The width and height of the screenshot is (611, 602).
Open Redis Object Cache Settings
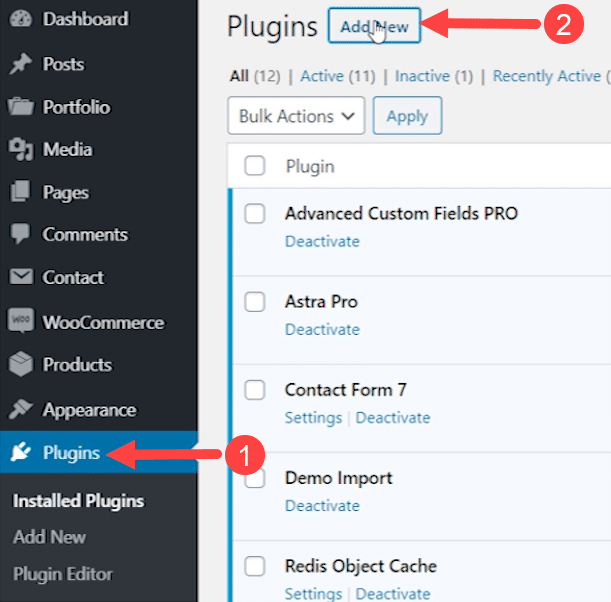pyautogui.click(x=313, y=594)
